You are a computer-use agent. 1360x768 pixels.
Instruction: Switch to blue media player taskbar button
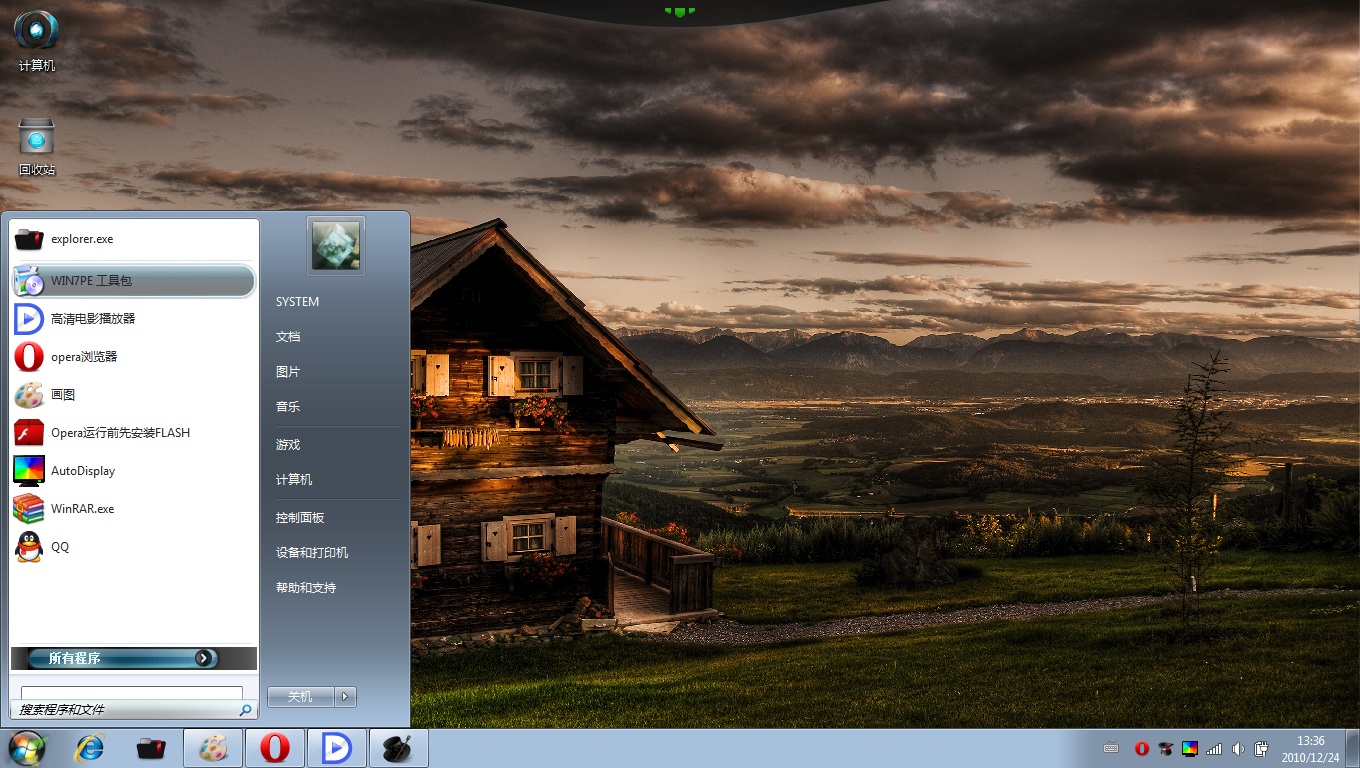337,748
